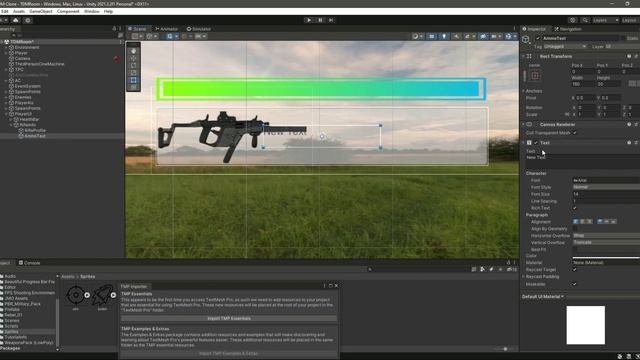Click the Pause button in the toolbar
The image size is (640, 360).
point(320,20)
